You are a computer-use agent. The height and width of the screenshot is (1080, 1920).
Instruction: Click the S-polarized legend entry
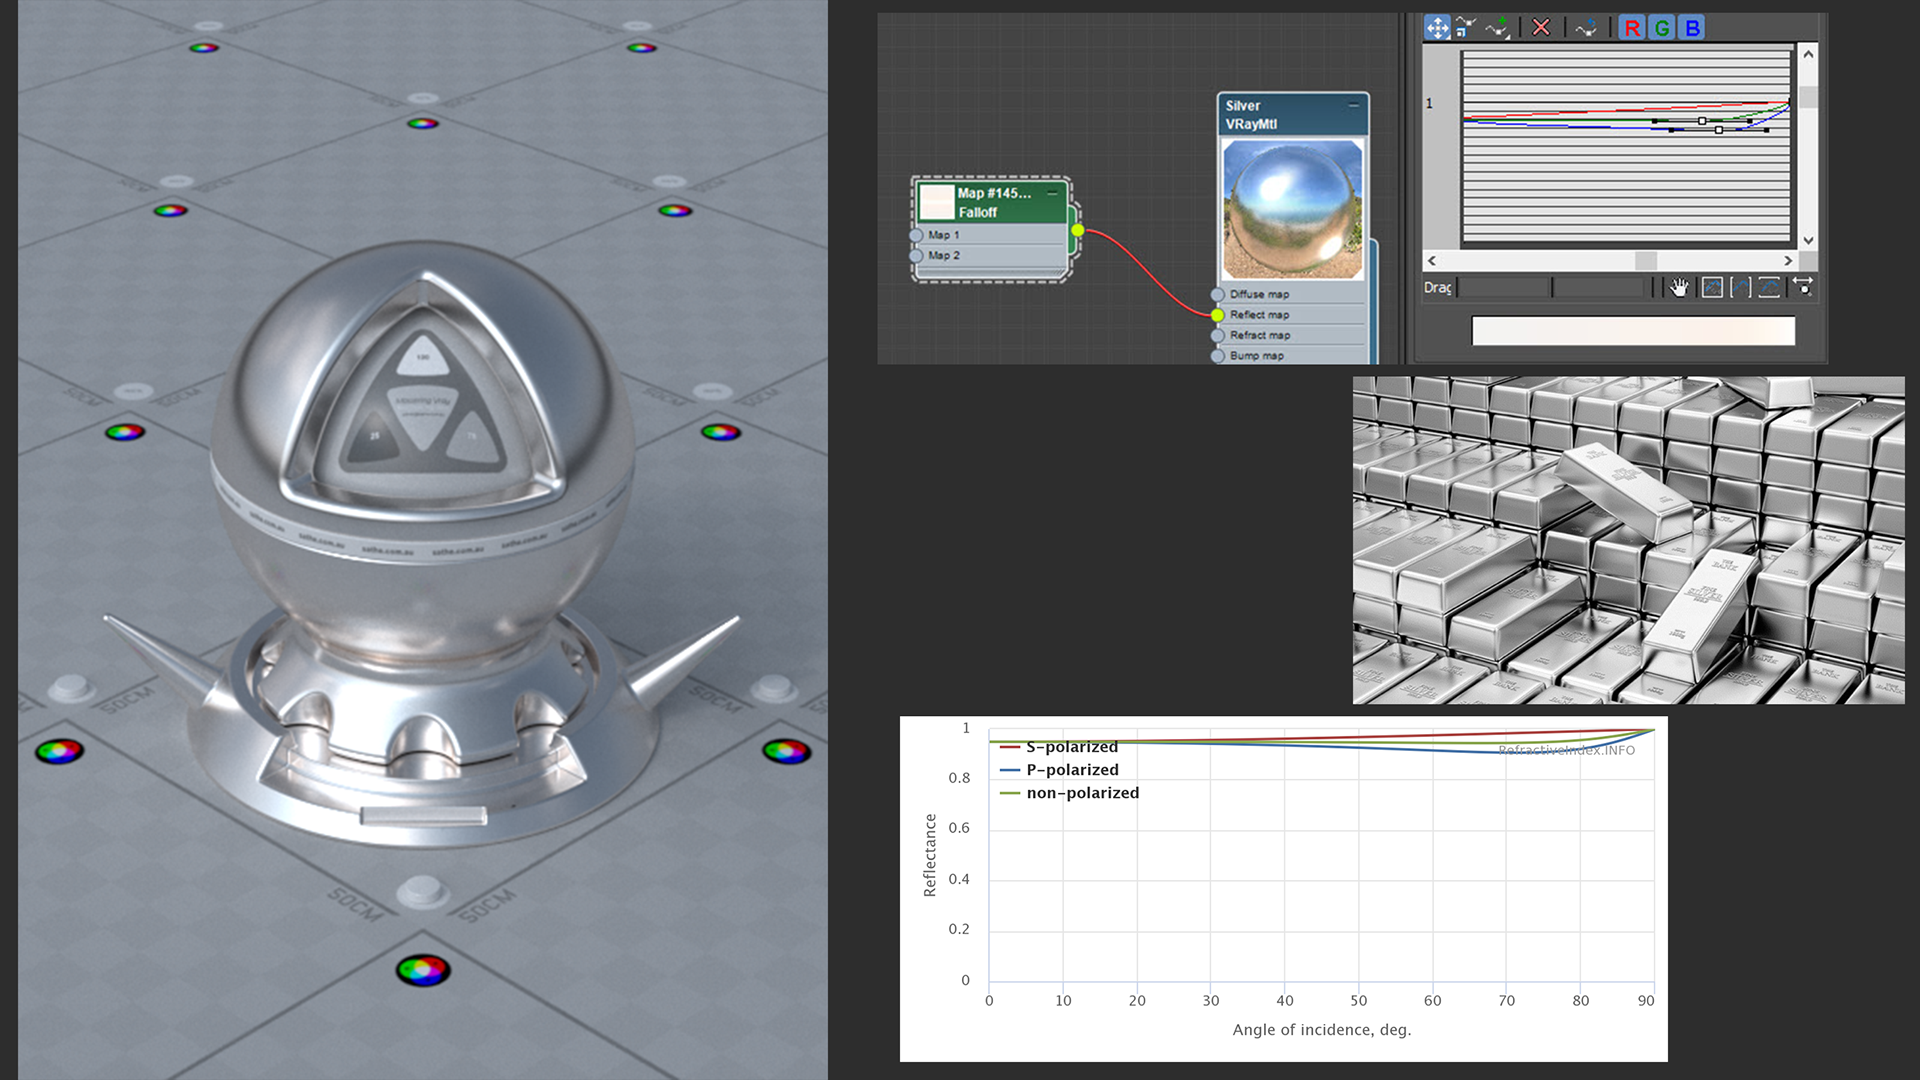(x=1059, y=747)
